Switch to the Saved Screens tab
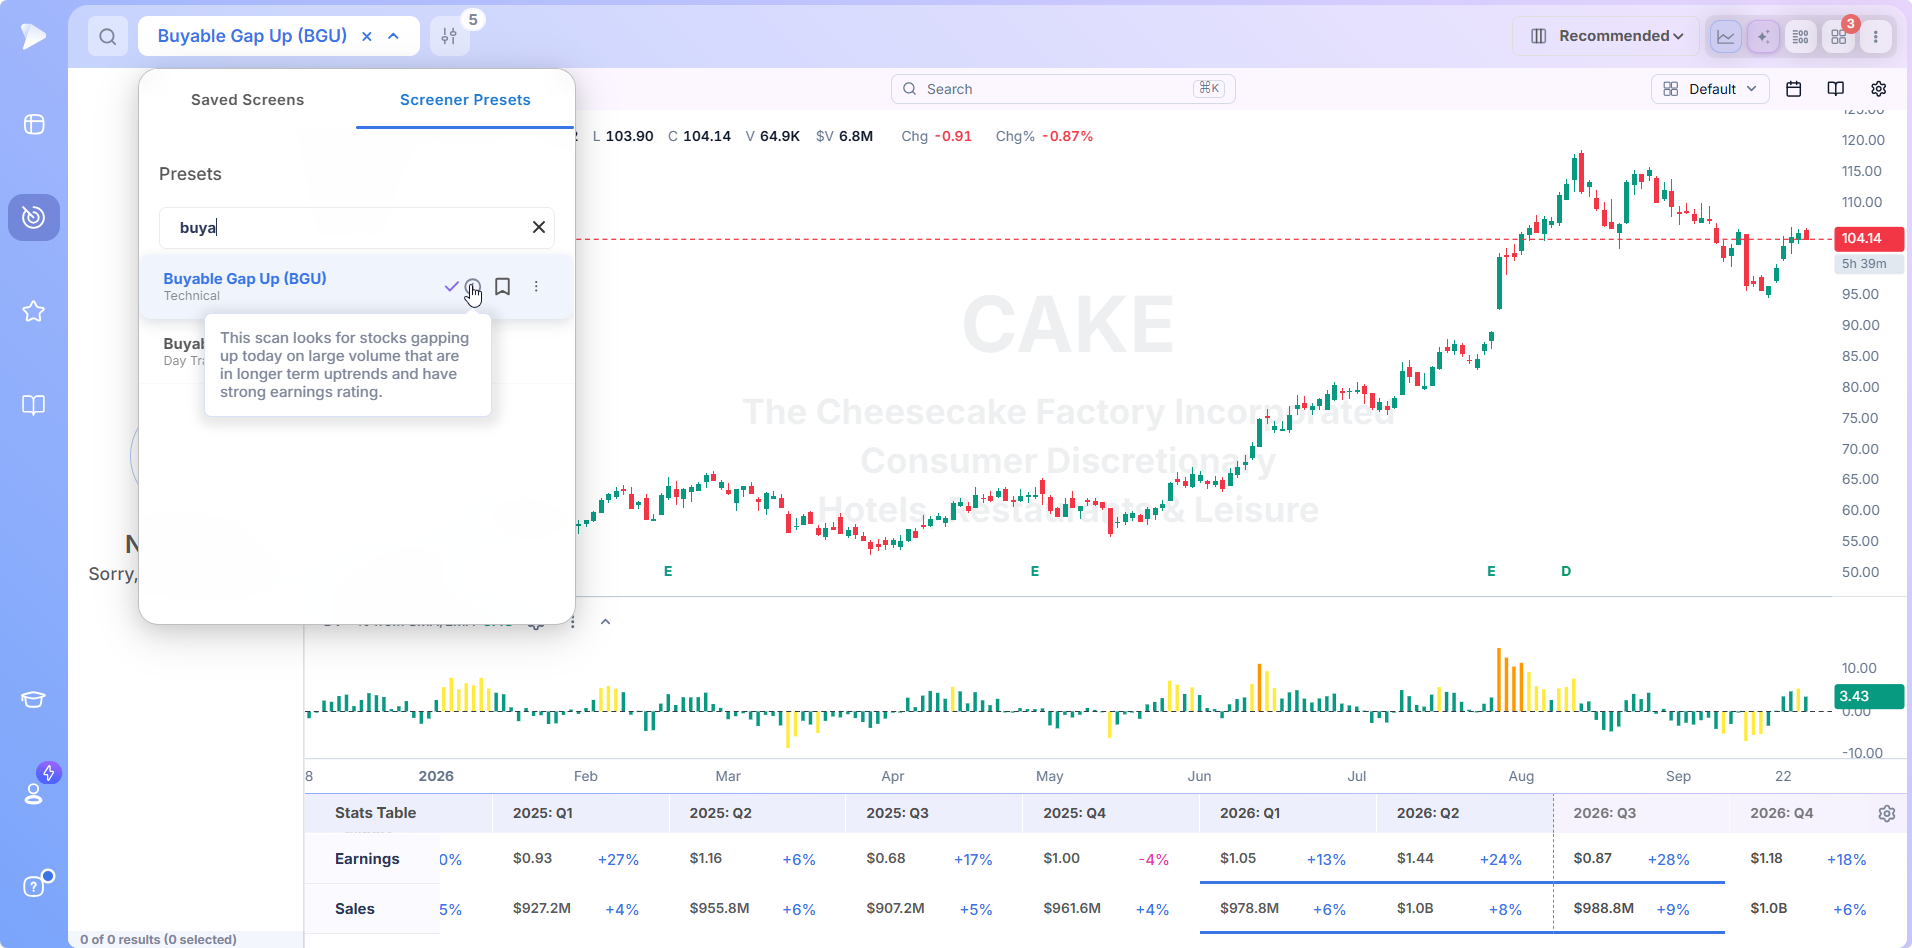This screenshot has width=1912, height=948. (247, 100)
